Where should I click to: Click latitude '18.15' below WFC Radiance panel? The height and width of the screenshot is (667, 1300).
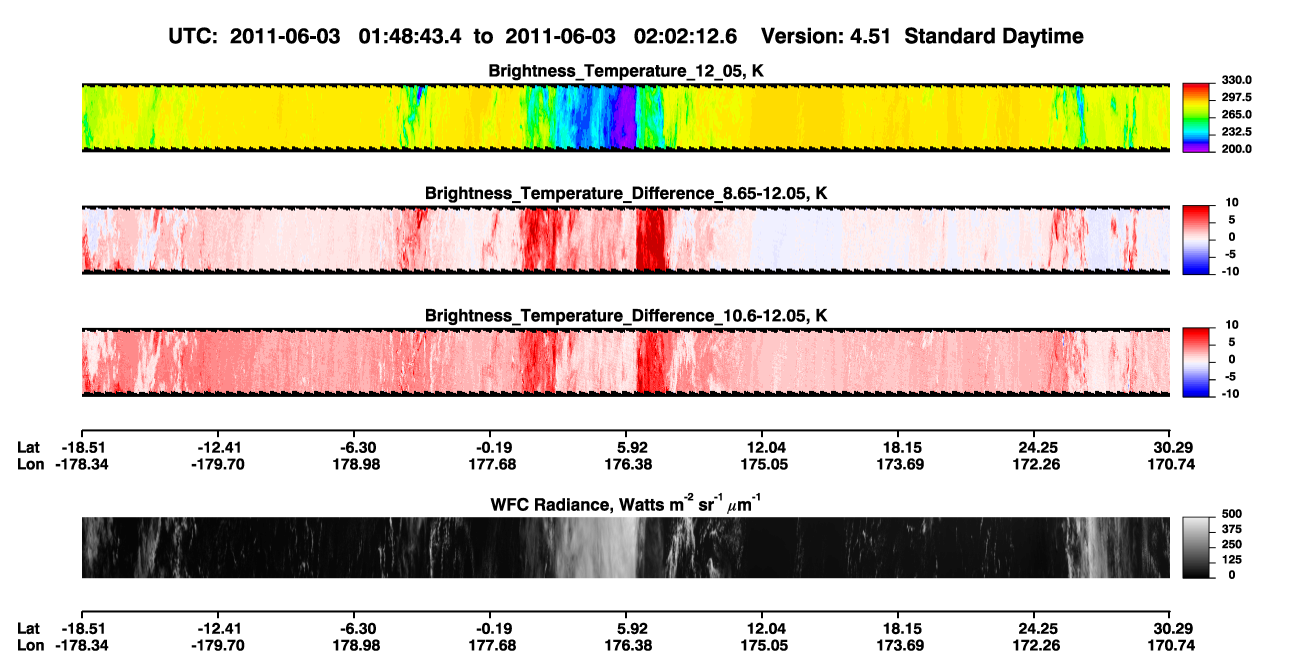click(x=901, y=628)
